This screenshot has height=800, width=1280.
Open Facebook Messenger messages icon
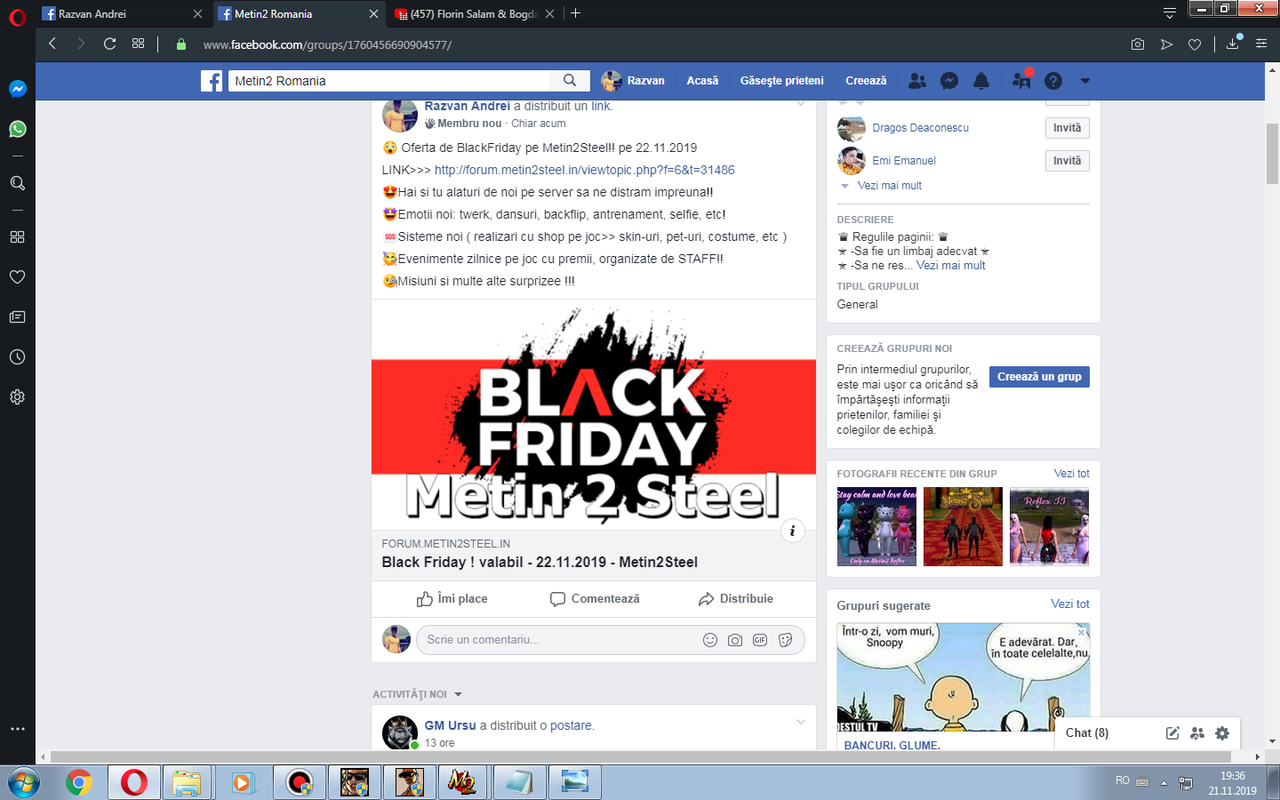[950, 81]
